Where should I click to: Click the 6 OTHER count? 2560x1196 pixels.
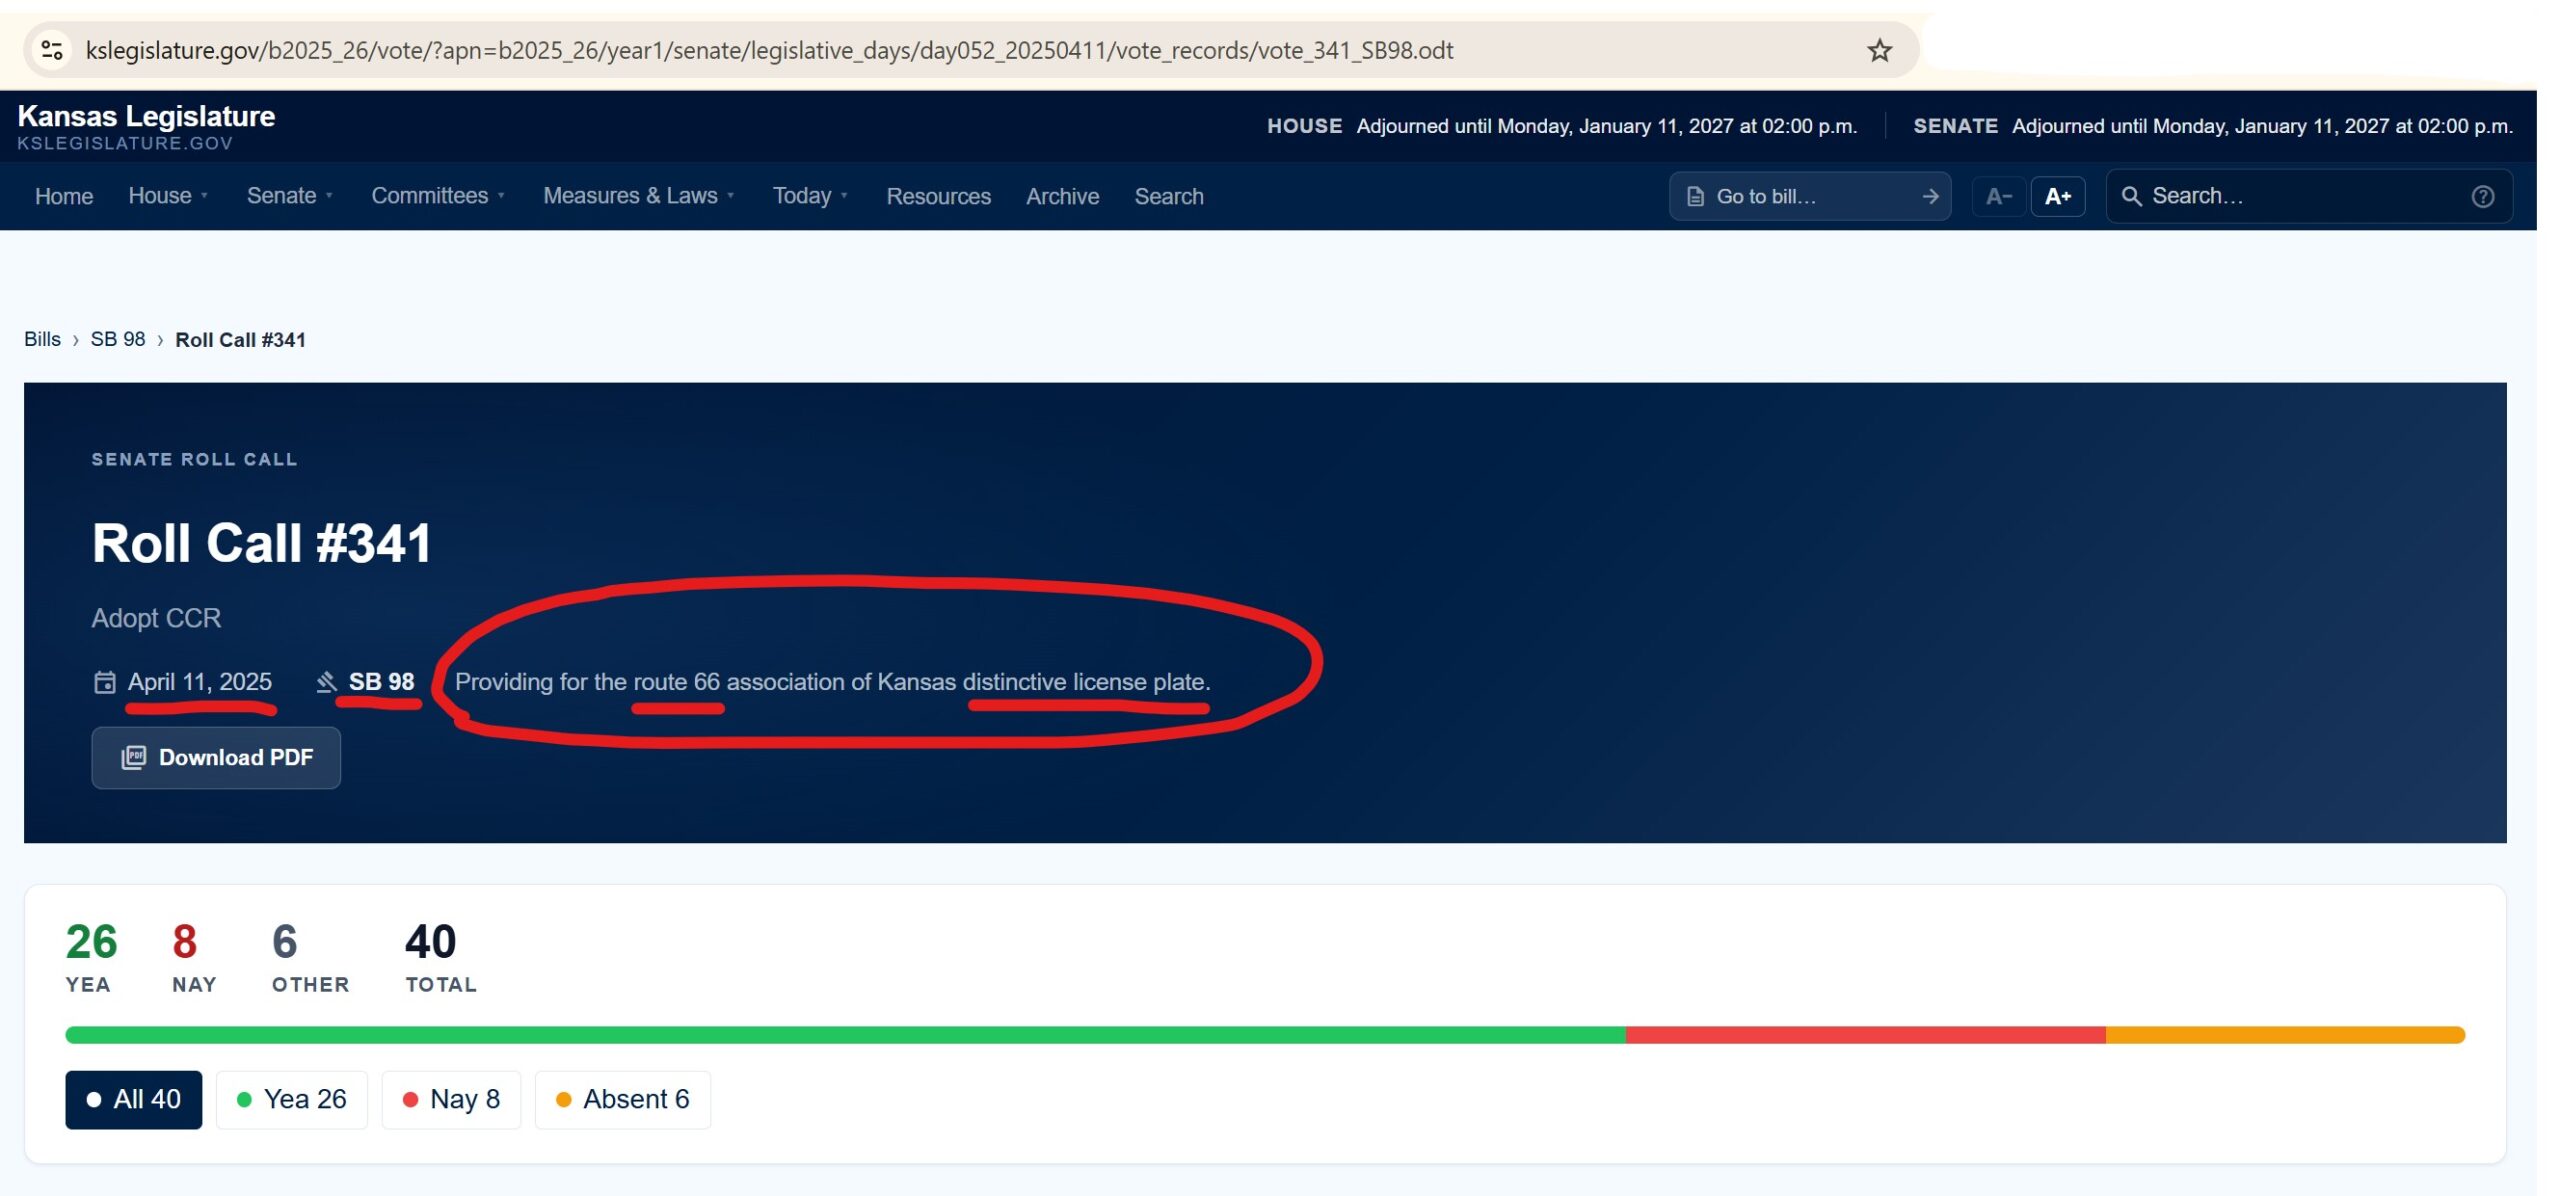click(x=310, y=958)
